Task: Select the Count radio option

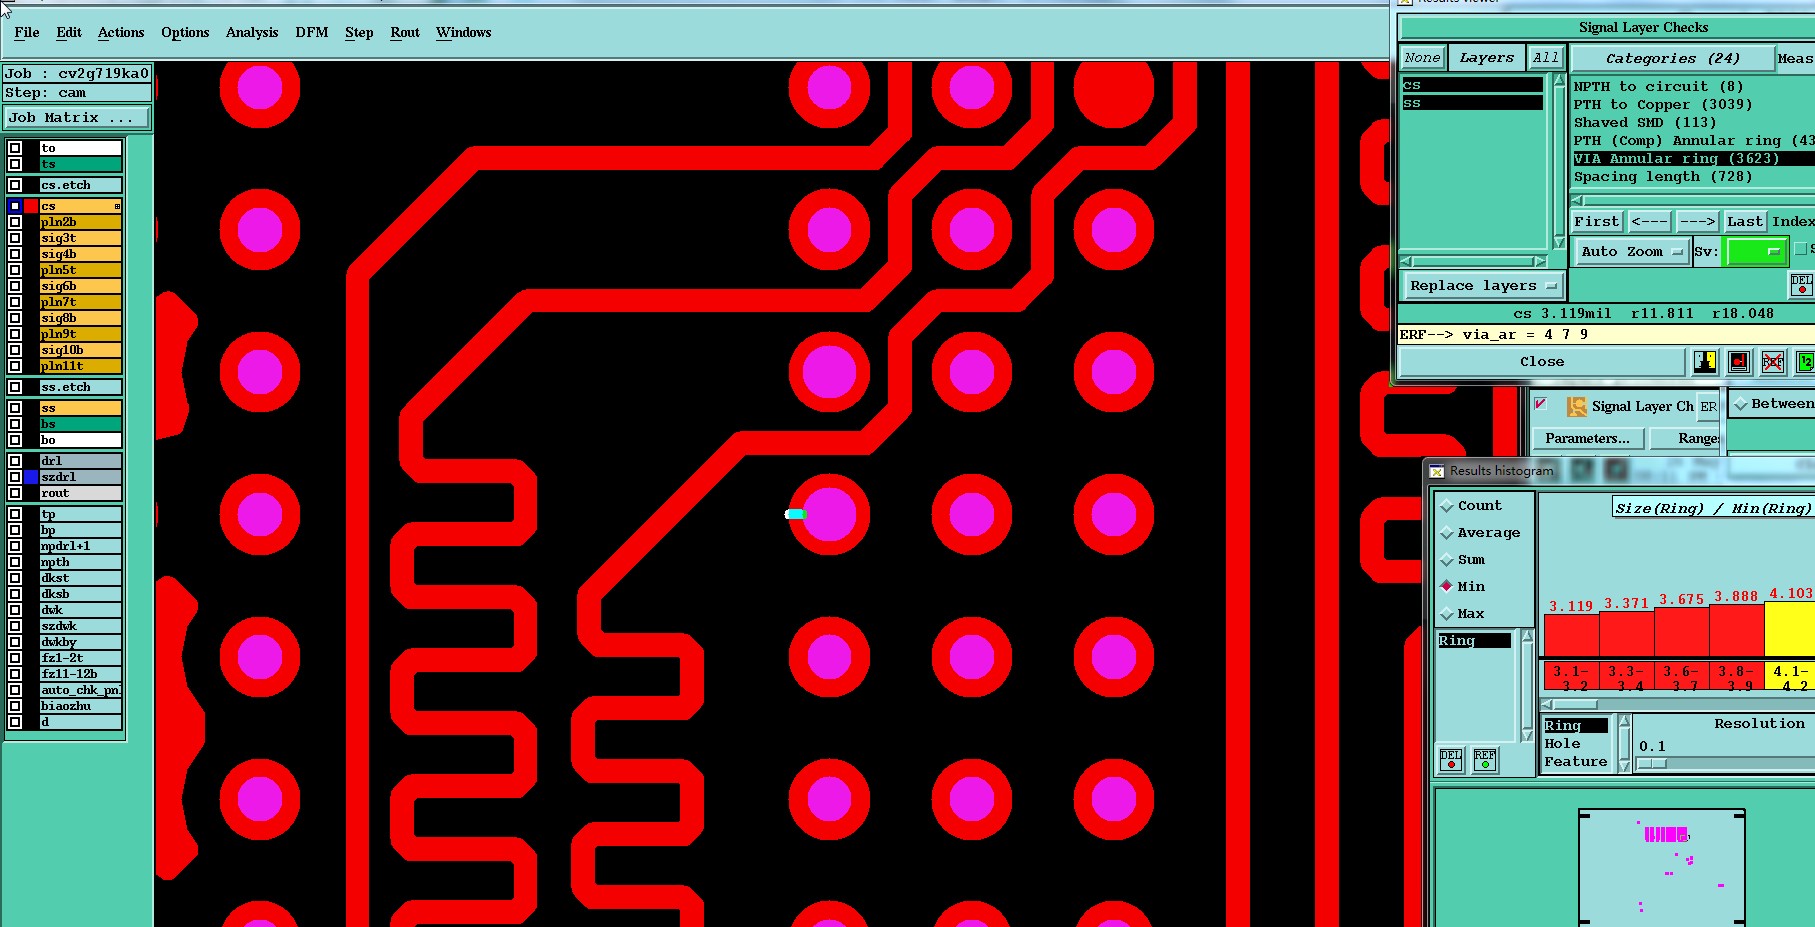Action: (1447, 506)
